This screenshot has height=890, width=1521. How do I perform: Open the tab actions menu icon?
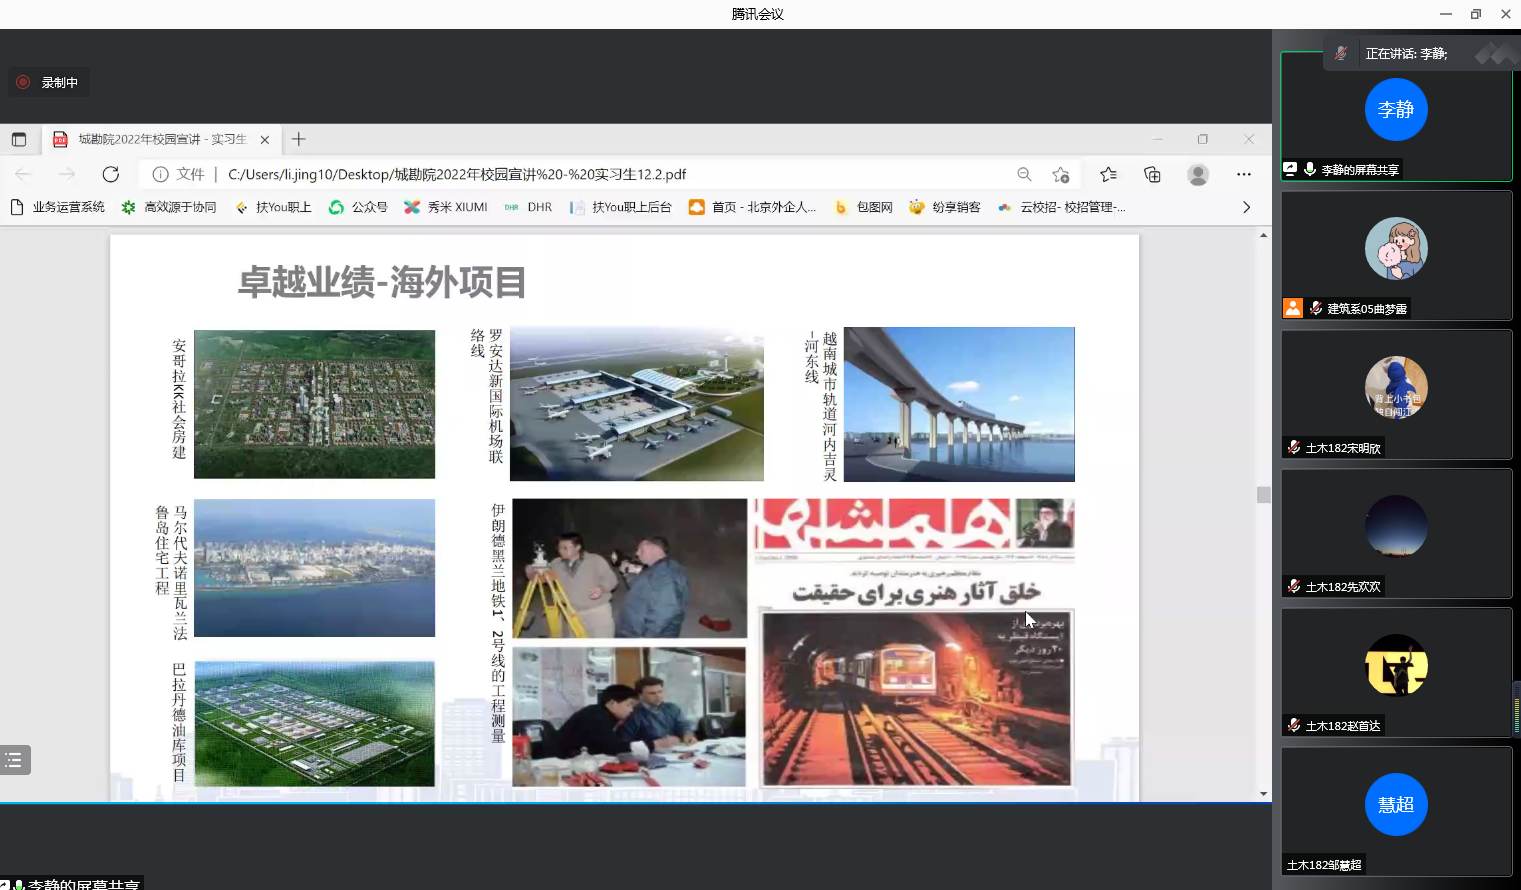tap(19, 139)
